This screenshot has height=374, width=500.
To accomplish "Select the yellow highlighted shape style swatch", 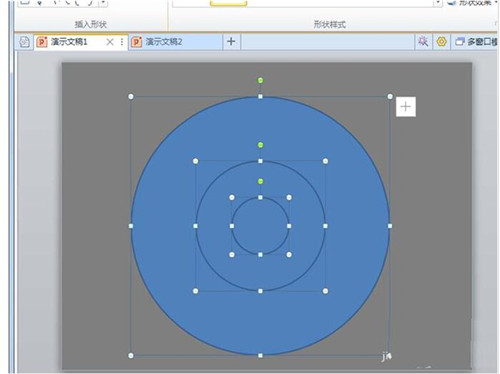I will [x=228, y=3].
